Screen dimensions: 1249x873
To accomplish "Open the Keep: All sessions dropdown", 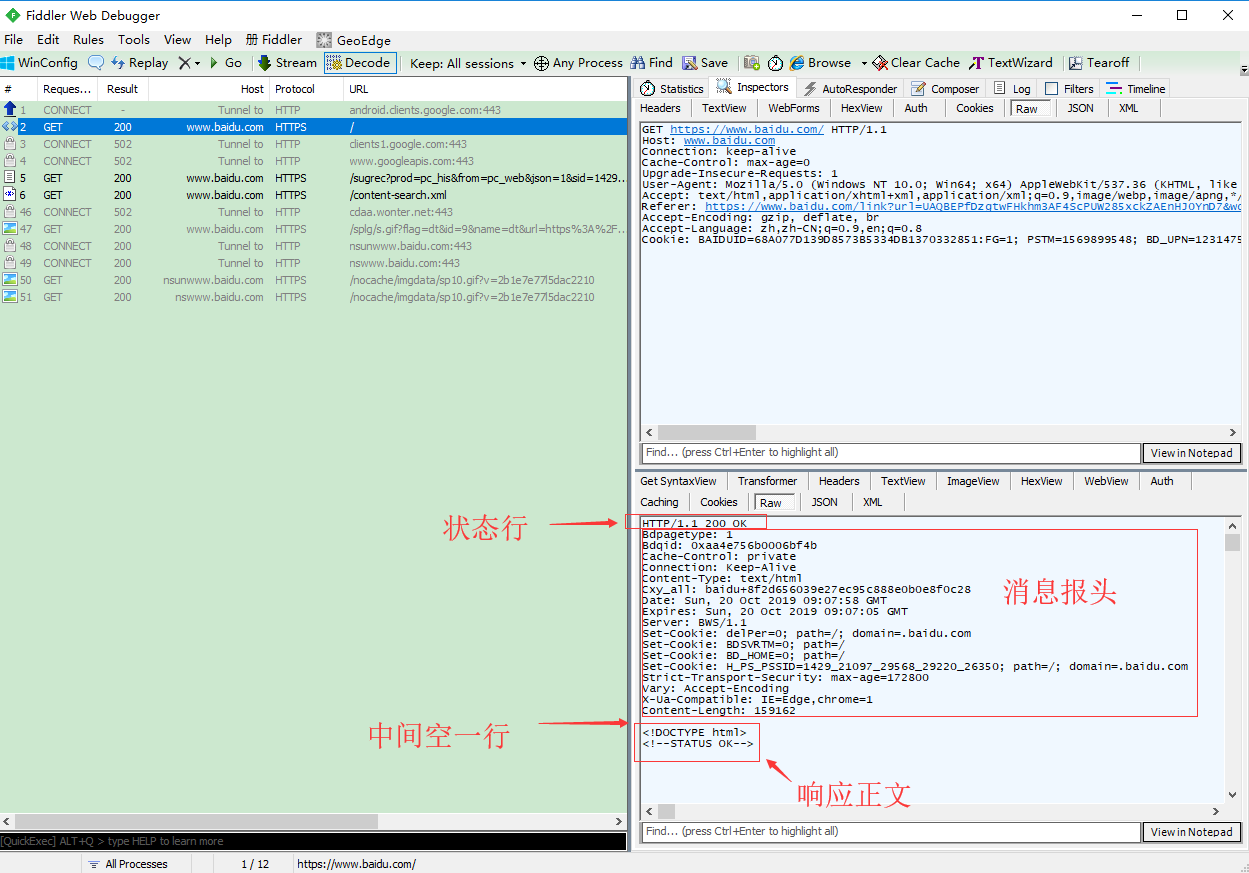I will [x=468, y=63].
